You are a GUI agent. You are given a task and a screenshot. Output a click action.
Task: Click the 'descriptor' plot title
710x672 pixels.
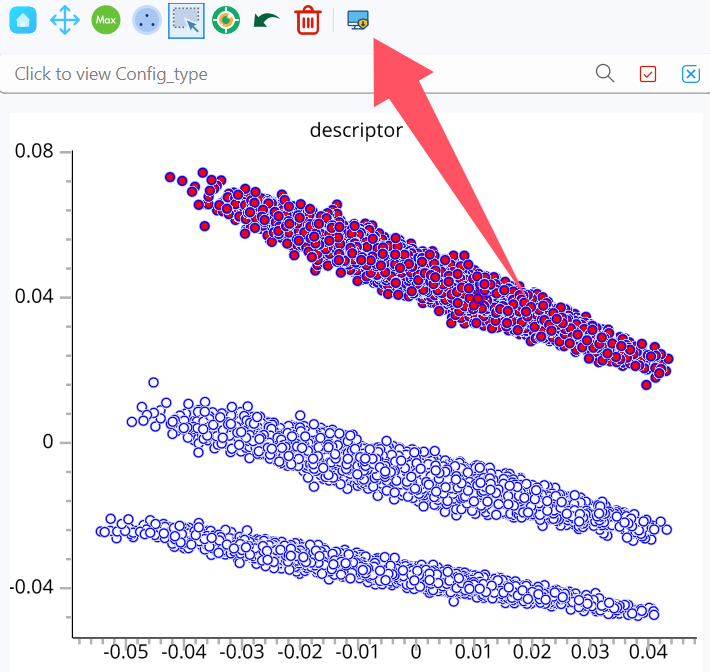pyautogui.click(x=356, y=130)
